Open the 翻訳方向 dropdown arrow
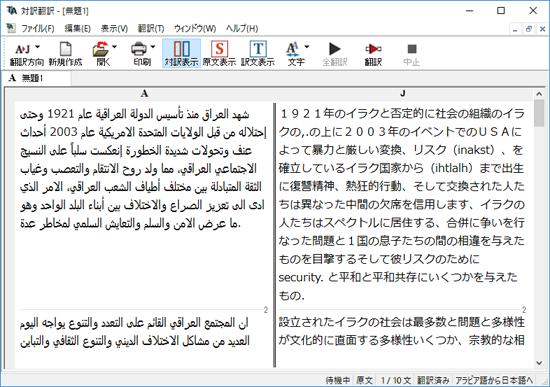Screen dimensions: 550x387 coord(38,47)
